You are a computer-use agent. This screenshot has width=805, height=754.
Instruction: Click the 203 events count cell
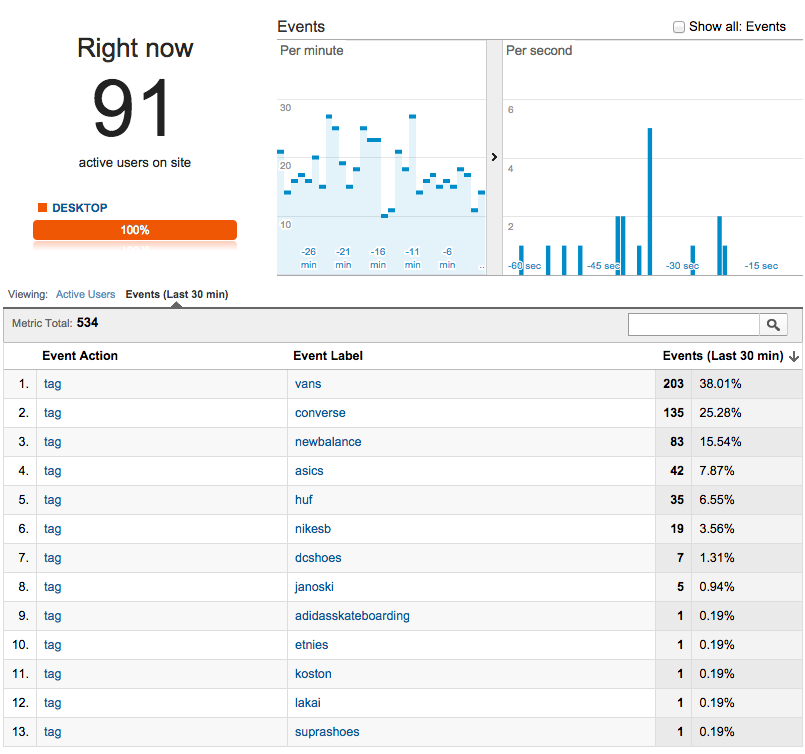point(673,384)
